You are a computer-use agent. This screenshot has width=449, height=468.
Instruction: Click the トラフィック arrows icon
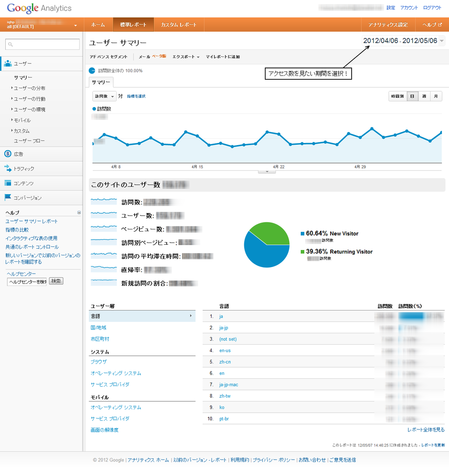tap(8, 168)
